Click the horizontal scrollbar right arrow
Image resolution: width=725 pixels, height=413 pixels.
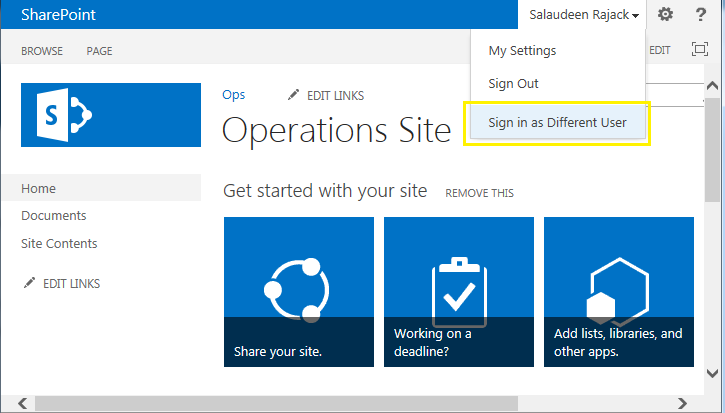coord(682,403)
